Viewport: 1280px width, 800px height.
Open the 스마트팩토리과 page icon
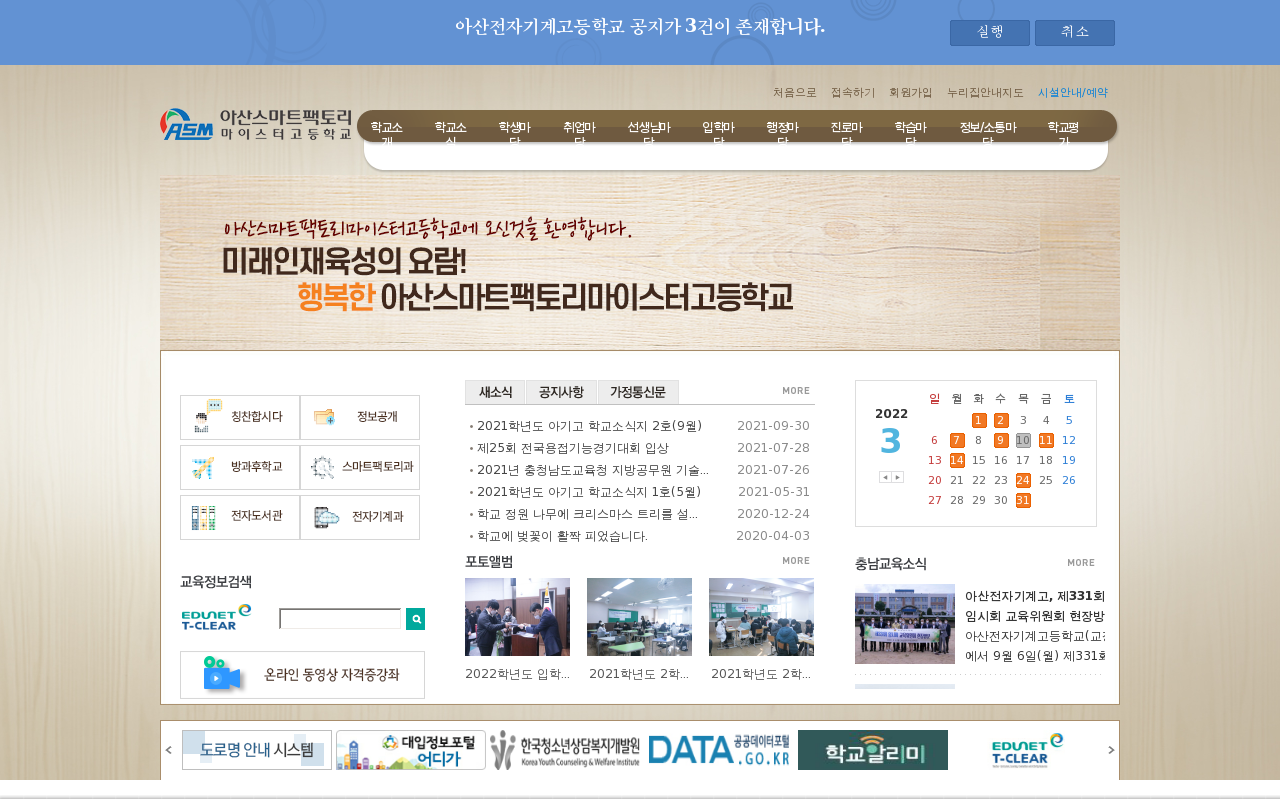320,467
